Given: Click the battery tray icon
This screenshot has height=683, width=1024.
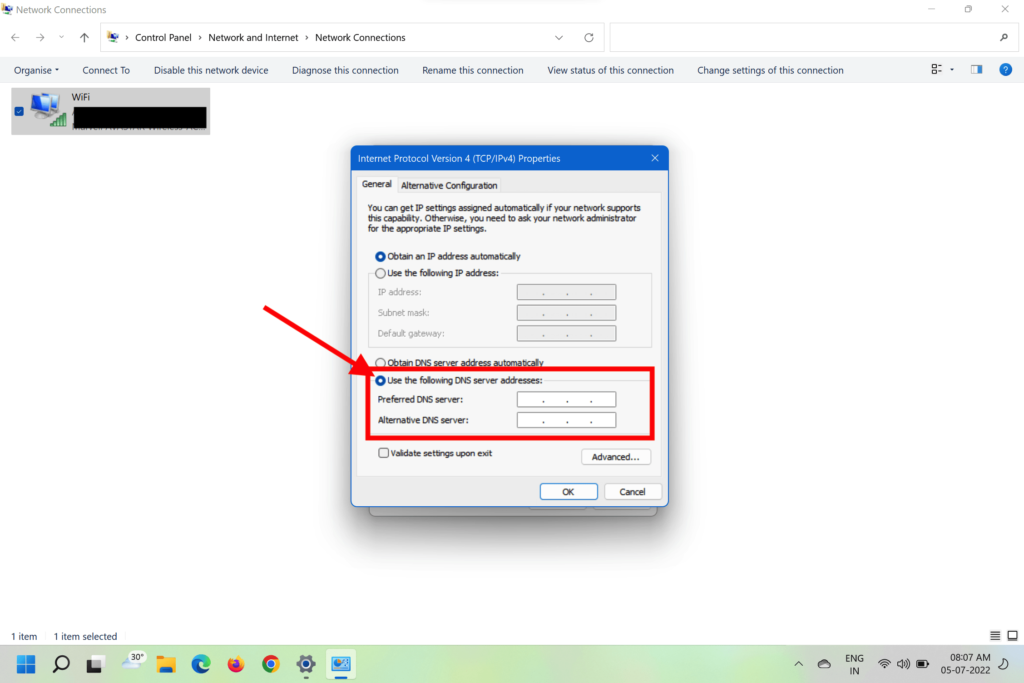Looking at the screenshot, I should coord(922,664).
